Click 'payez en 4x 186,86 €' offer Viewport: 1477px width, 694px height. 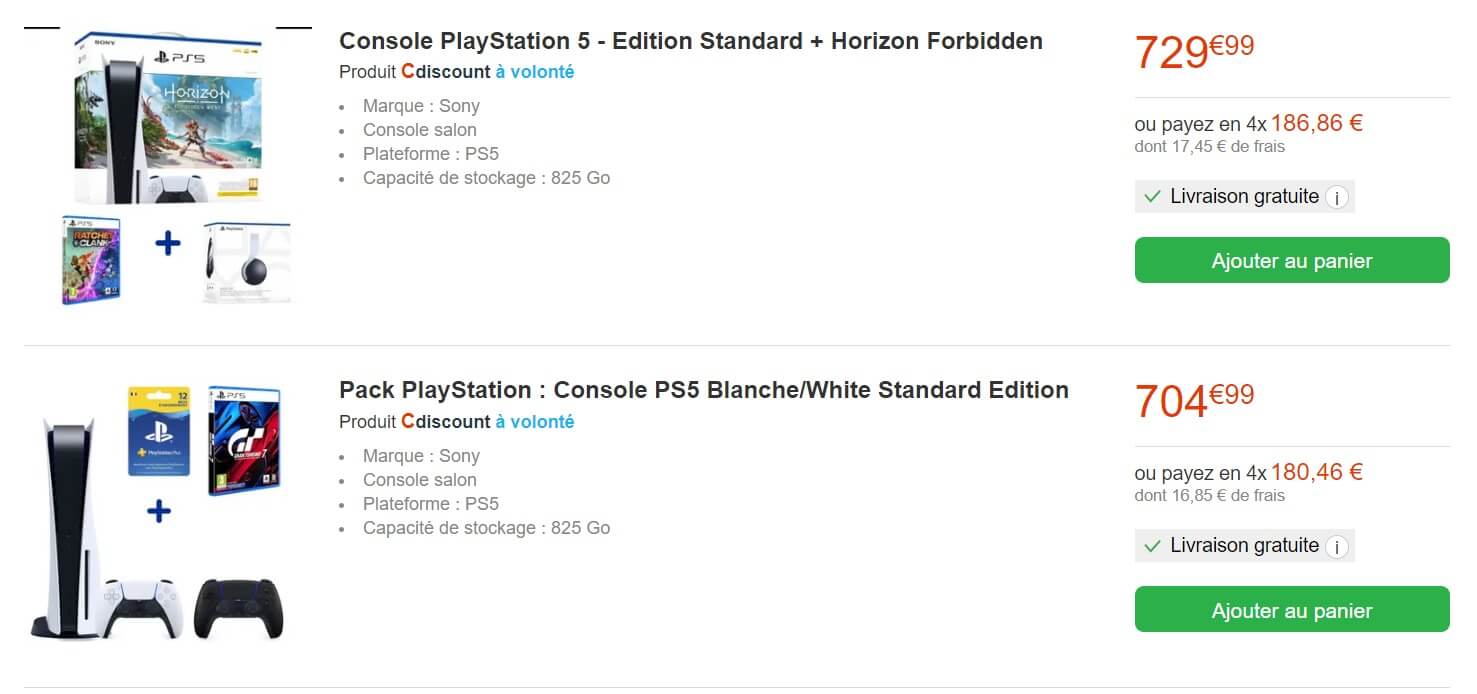click(x=1248, y=124)
